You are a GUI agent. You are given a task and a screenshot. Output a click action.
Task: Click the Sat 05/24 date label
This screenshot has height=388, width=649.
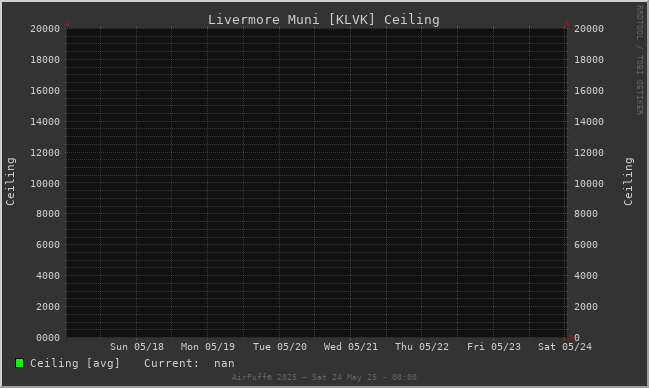coord(565,347)
